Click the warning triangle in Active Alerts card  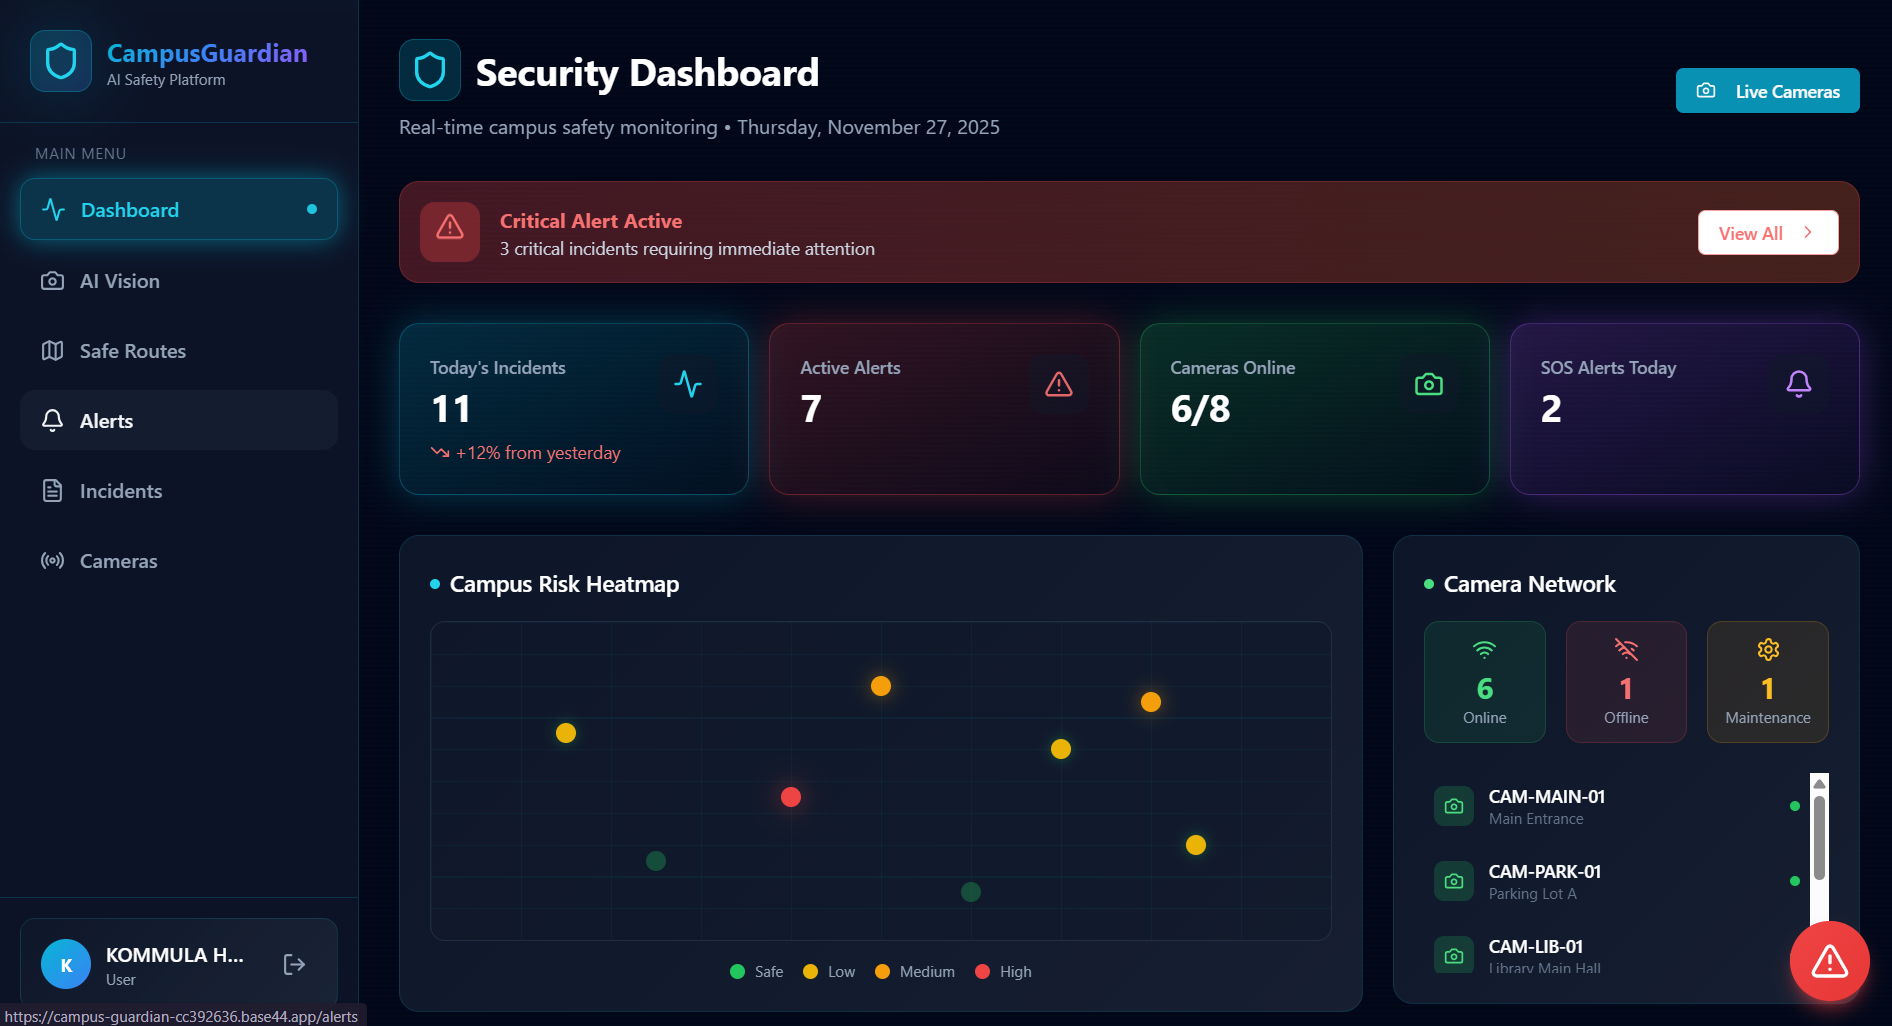point(1059,384)
